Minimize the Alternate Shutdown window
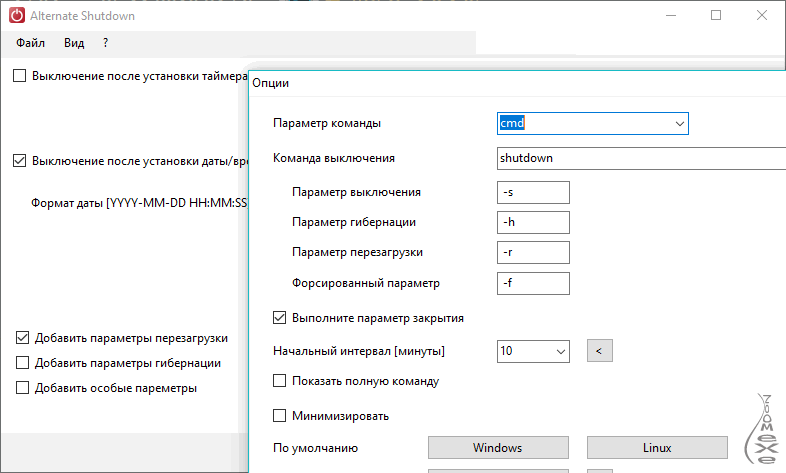The height and width of the screenshot is (473, 786). (x=669, y=16)
